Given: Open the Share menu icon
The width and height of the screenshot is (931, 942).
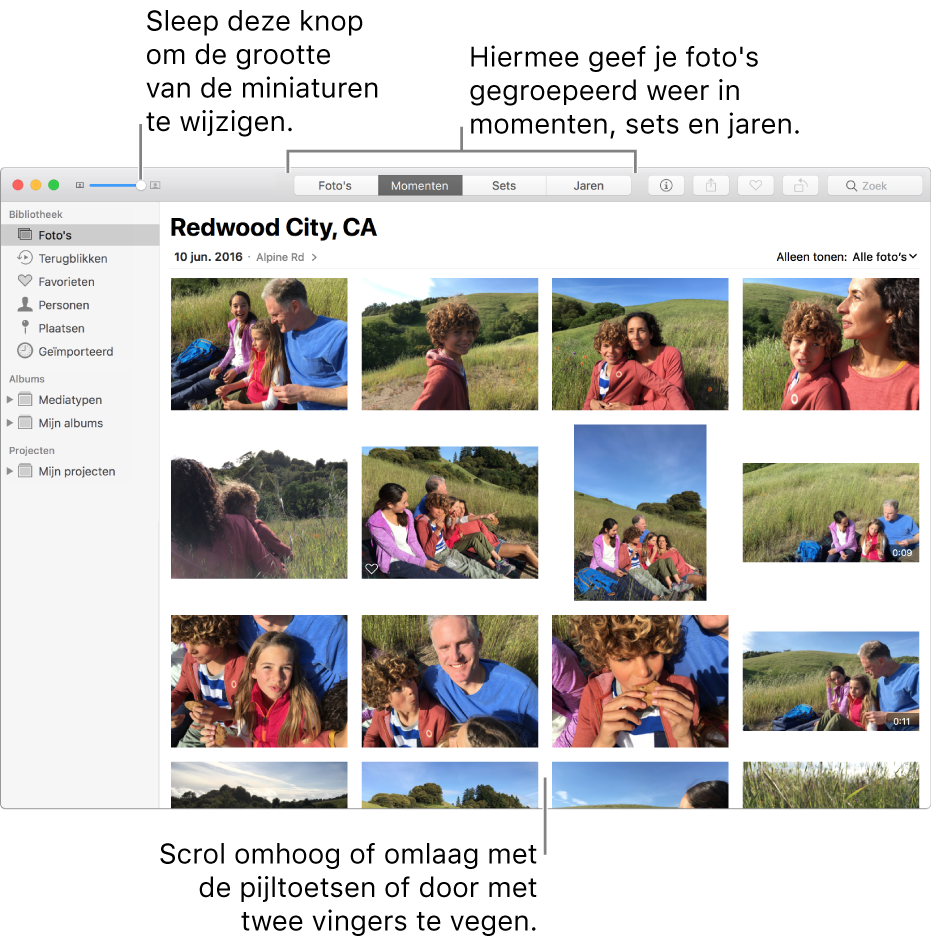Looking at the screenshot, I should pyautogui.click(x=711, y=185).
